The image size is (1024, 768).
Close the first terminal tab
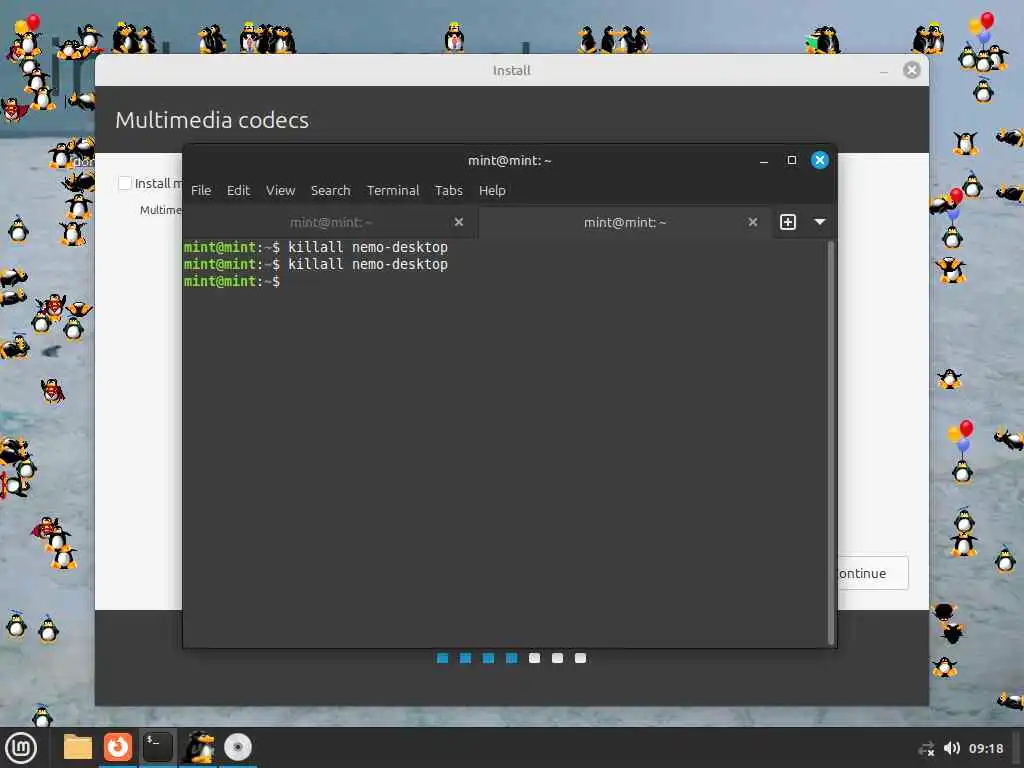(459, 222)
